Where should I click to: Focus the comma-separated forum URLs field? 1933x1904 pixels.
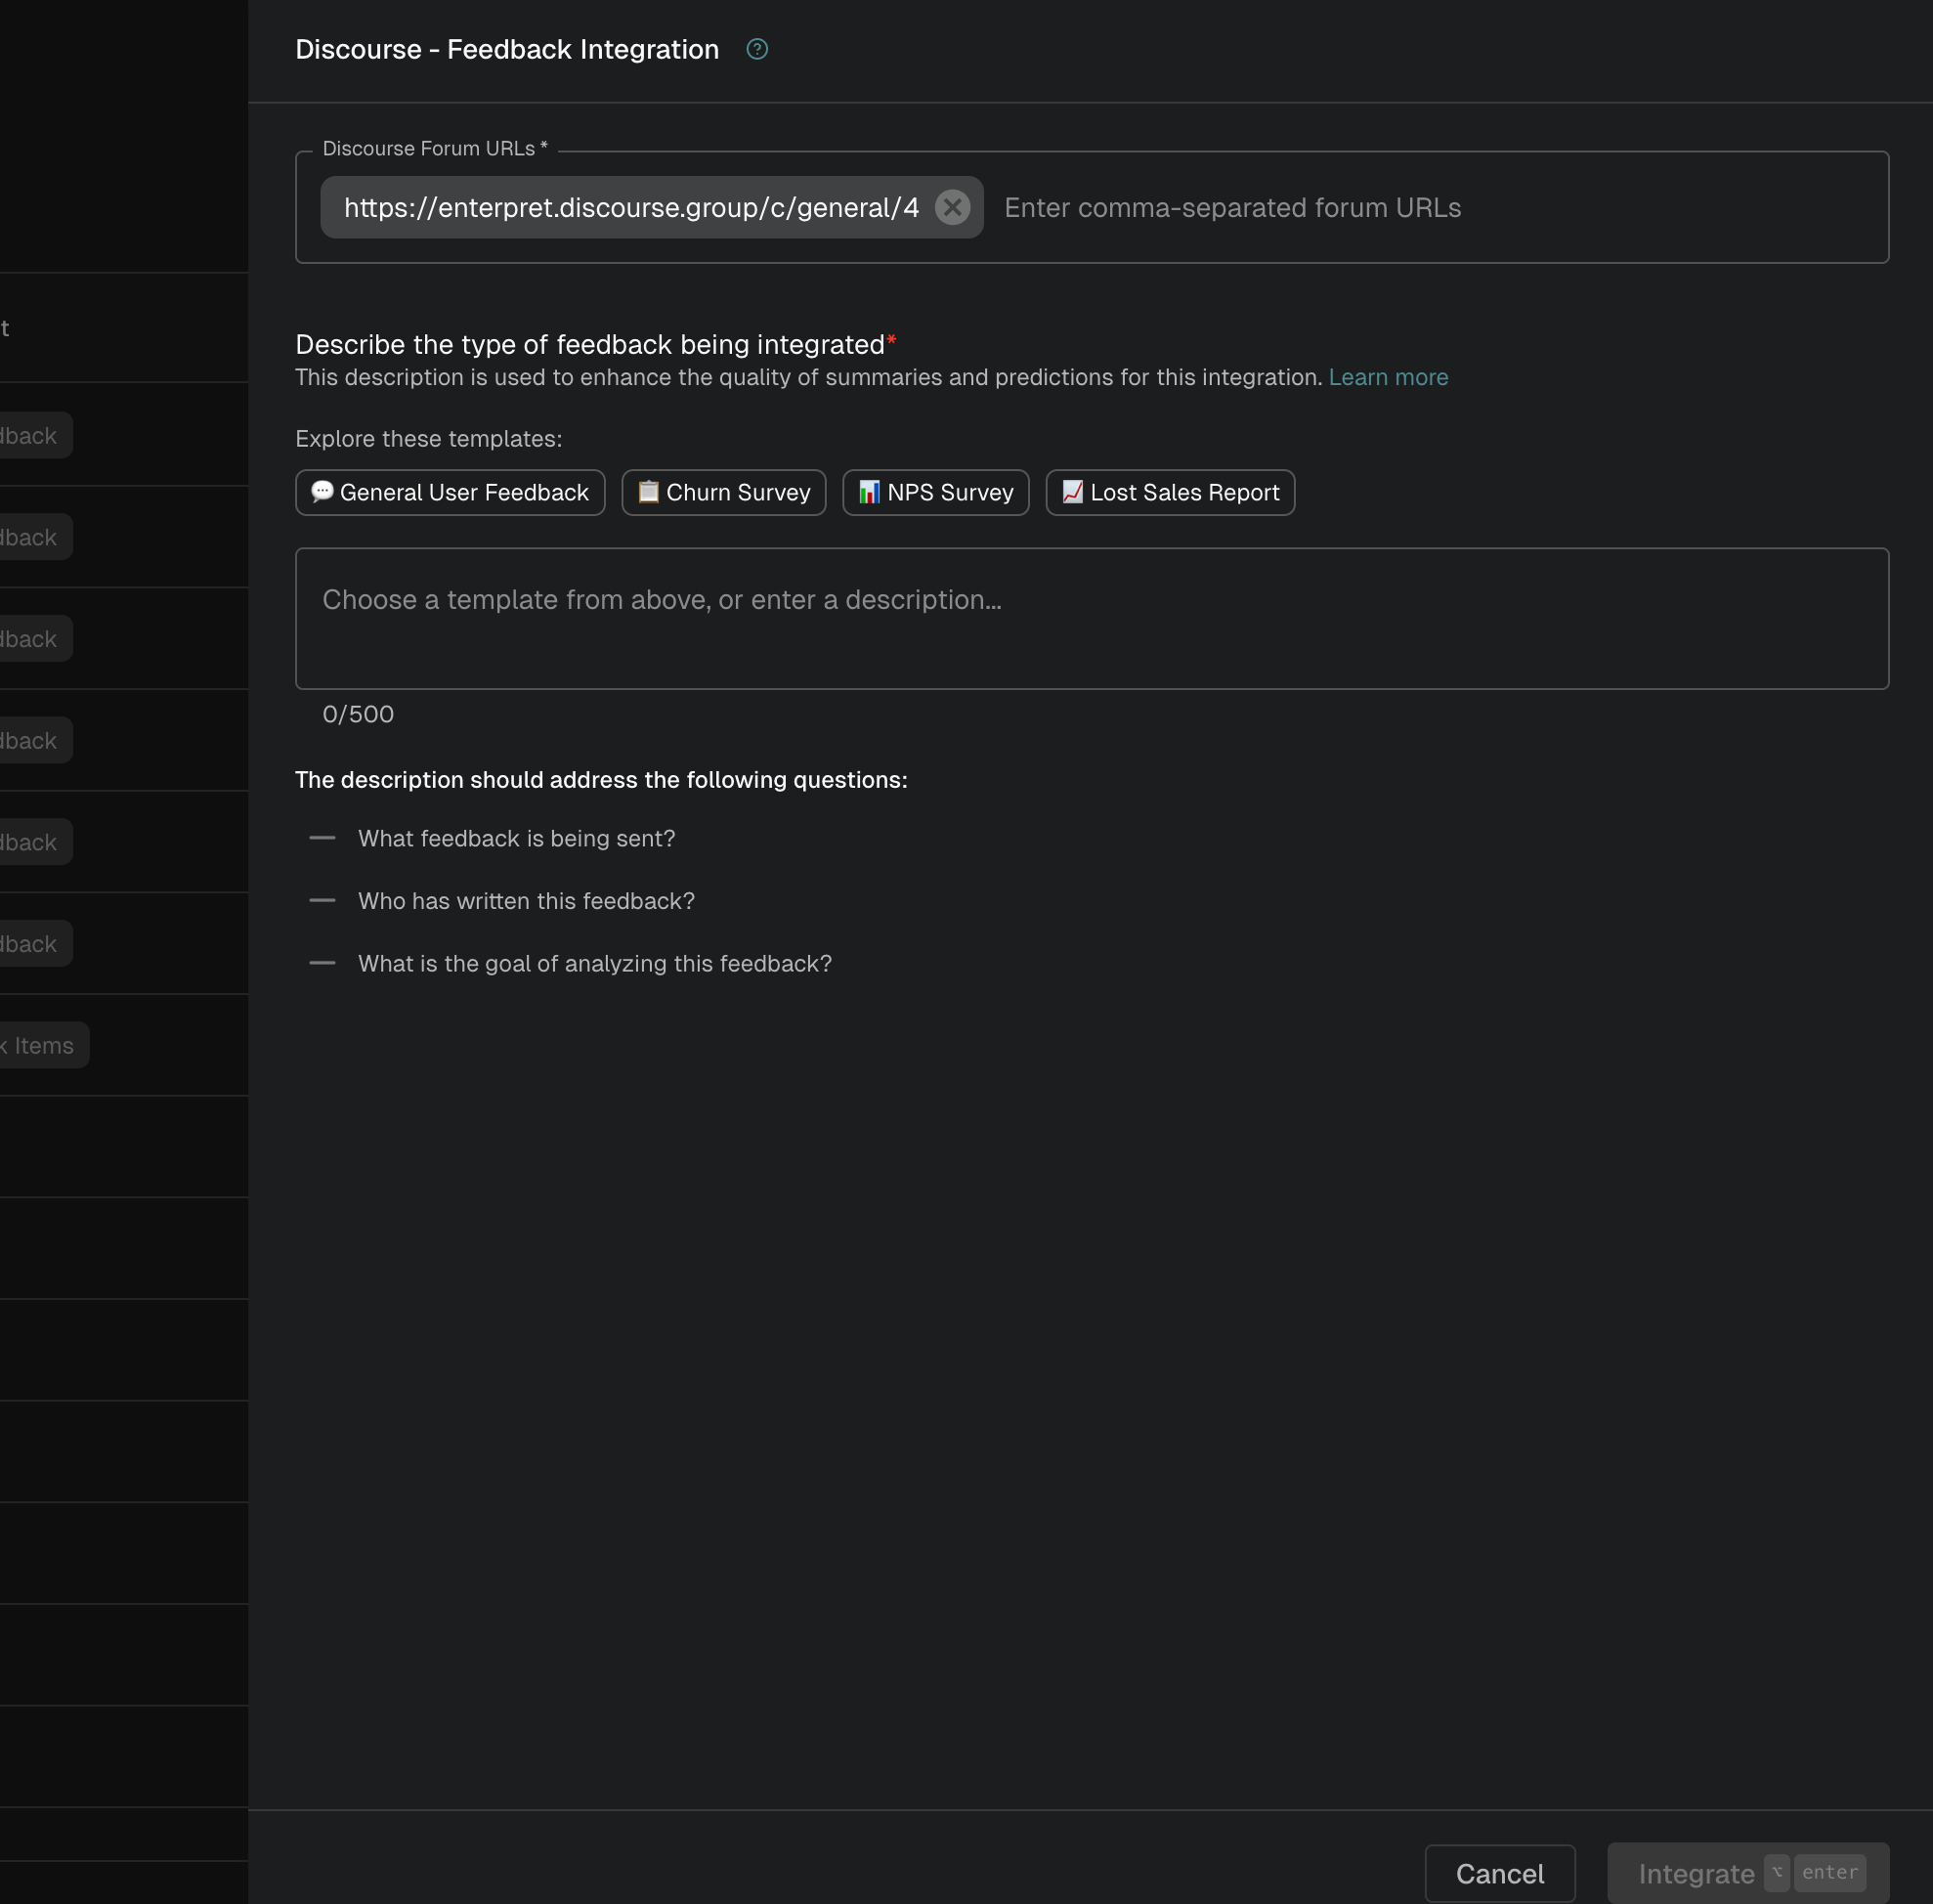[1435, 207]
